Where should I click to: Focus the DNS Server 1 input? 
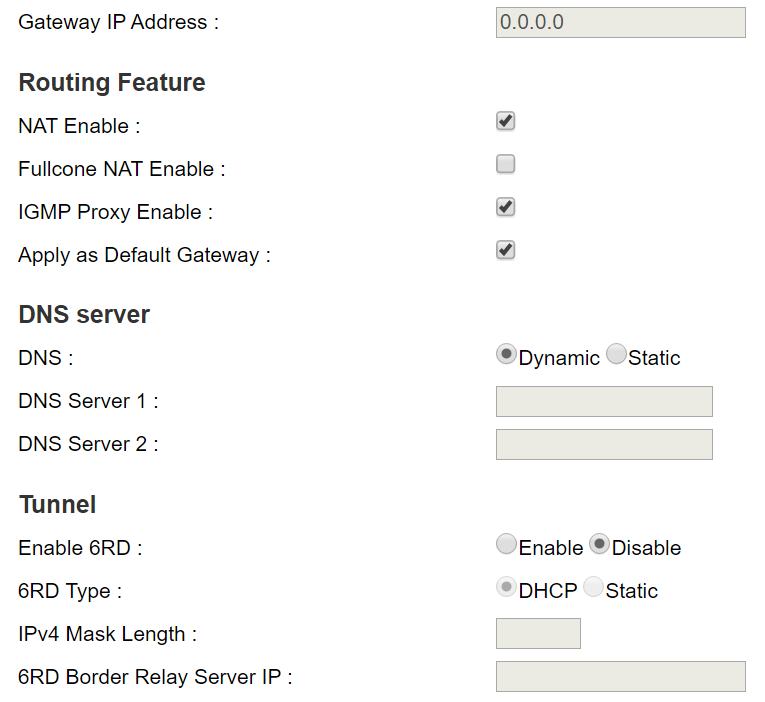click(604, 402)
